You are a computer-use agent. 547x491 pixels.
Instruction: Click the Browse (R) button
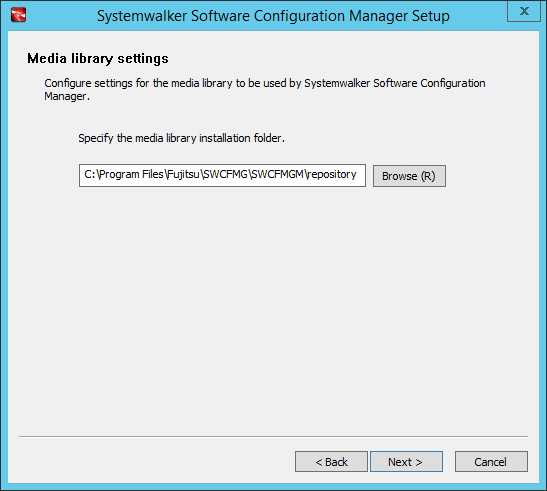coord(409,176)
